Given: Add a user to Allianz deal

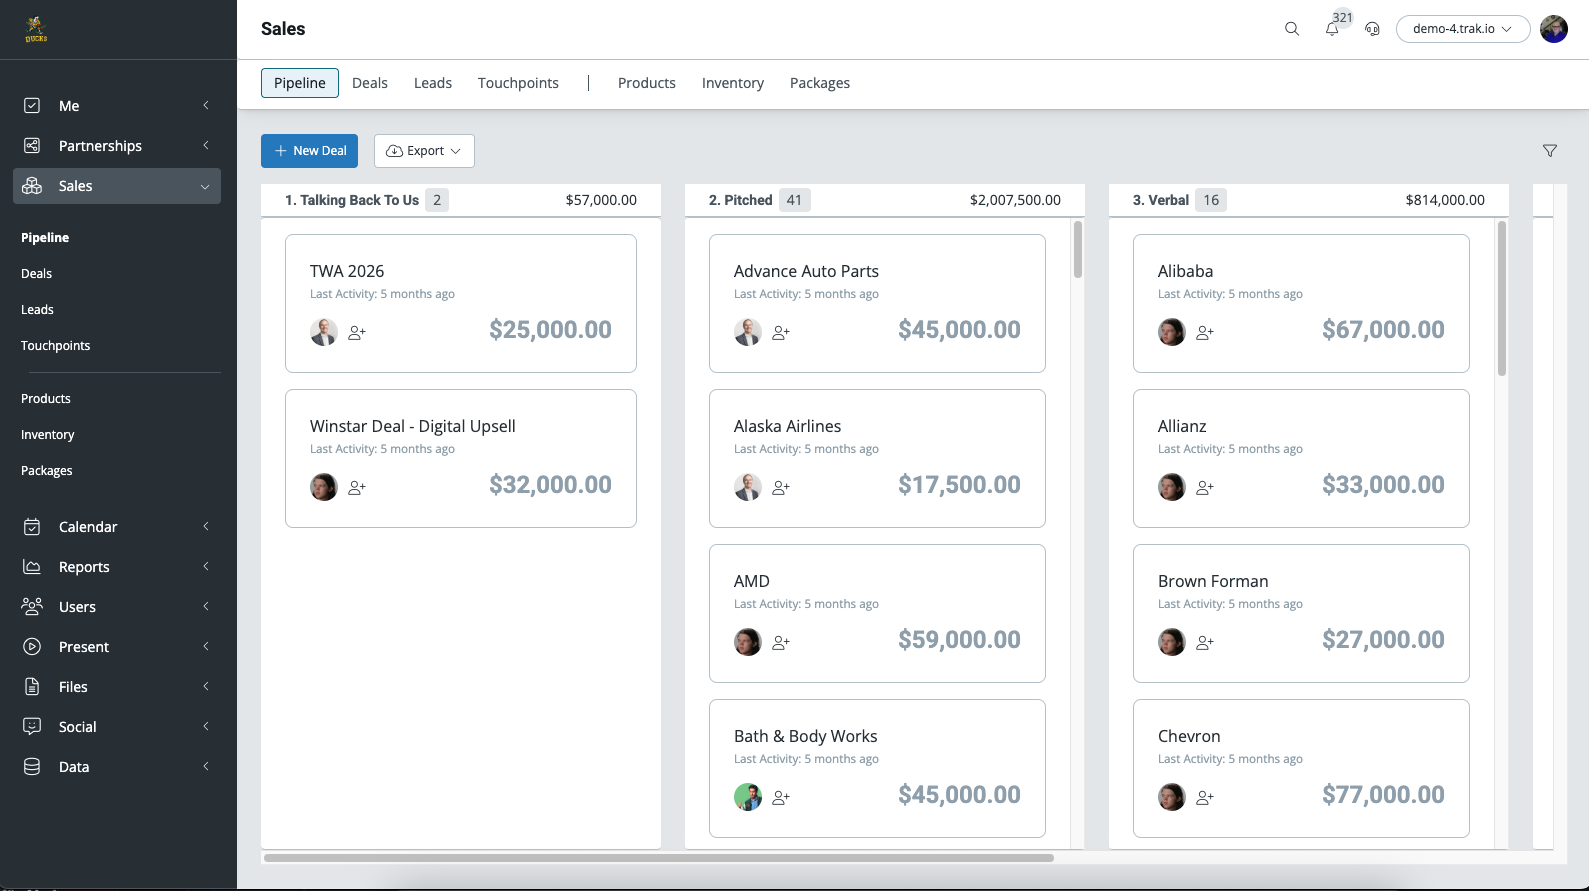Looking at the screenshot, I should click(x=1205, y=488).
